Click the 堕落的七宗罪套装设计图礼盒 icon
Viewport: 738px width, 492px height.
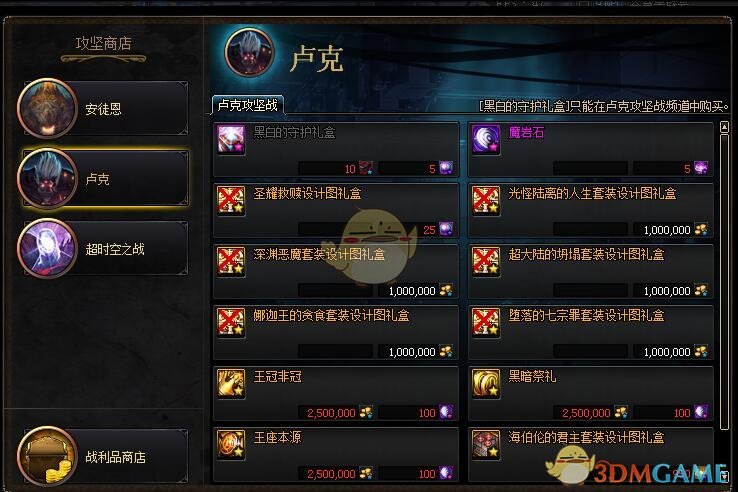coord(486,322)
